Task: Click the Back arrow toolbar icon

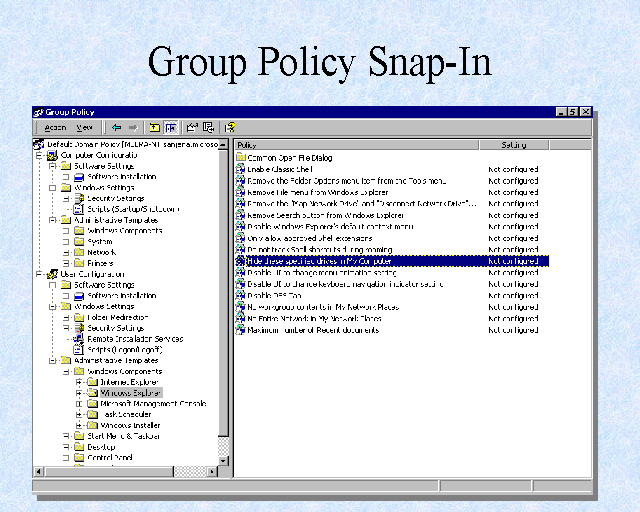Action: tap(116, 128)
